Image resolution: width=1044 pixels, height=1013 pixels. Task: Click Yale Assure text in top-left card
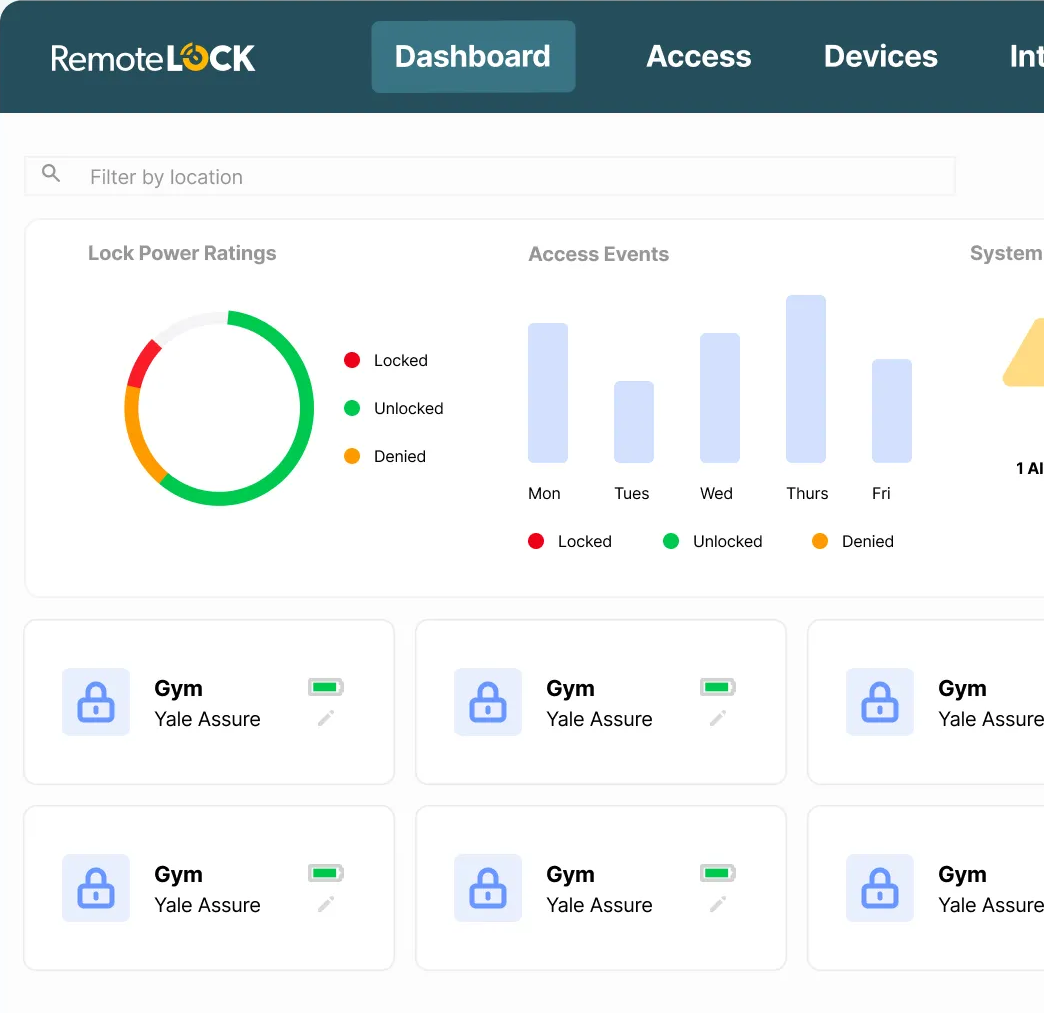click(207, 719)
